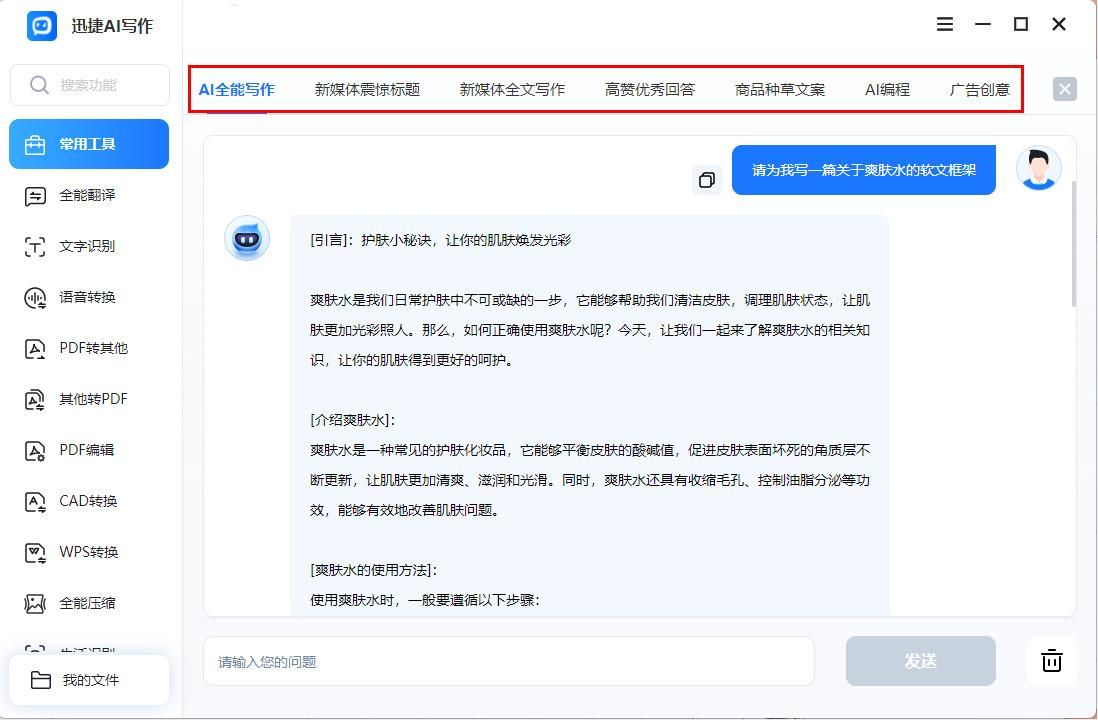Click the robot avatar of the AI

coord(246,238)
